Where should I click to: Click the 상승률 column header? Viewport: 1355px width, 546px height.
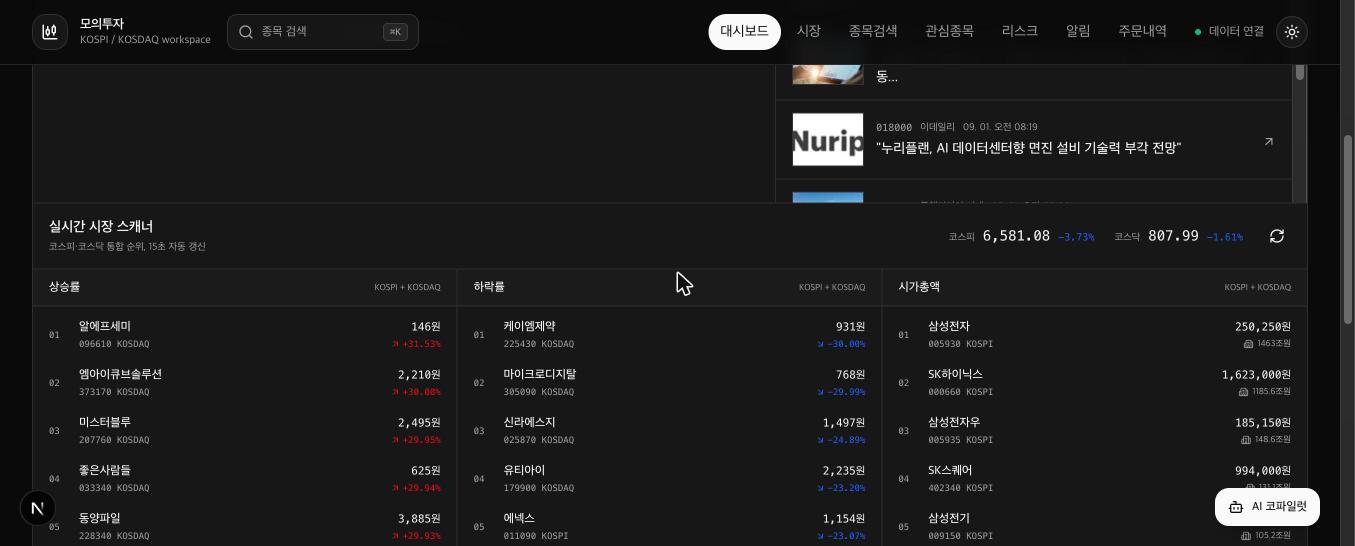64,287
